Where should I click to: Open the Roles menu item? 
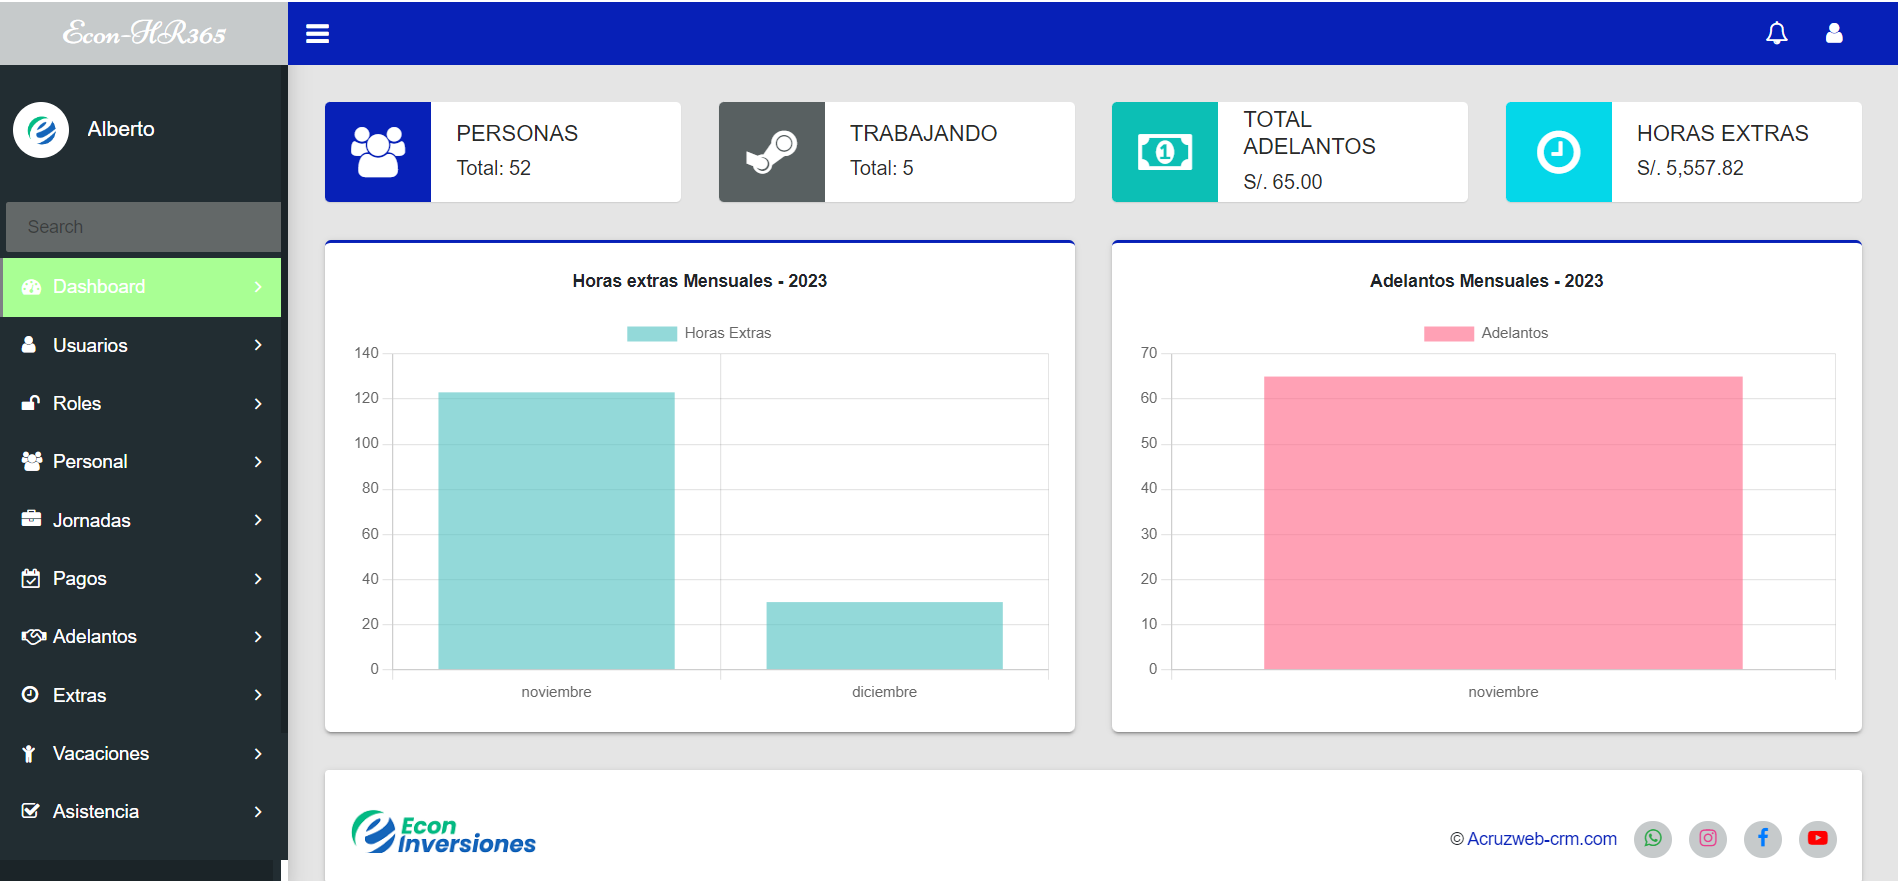pyautogui.click(x=142, y=403)
